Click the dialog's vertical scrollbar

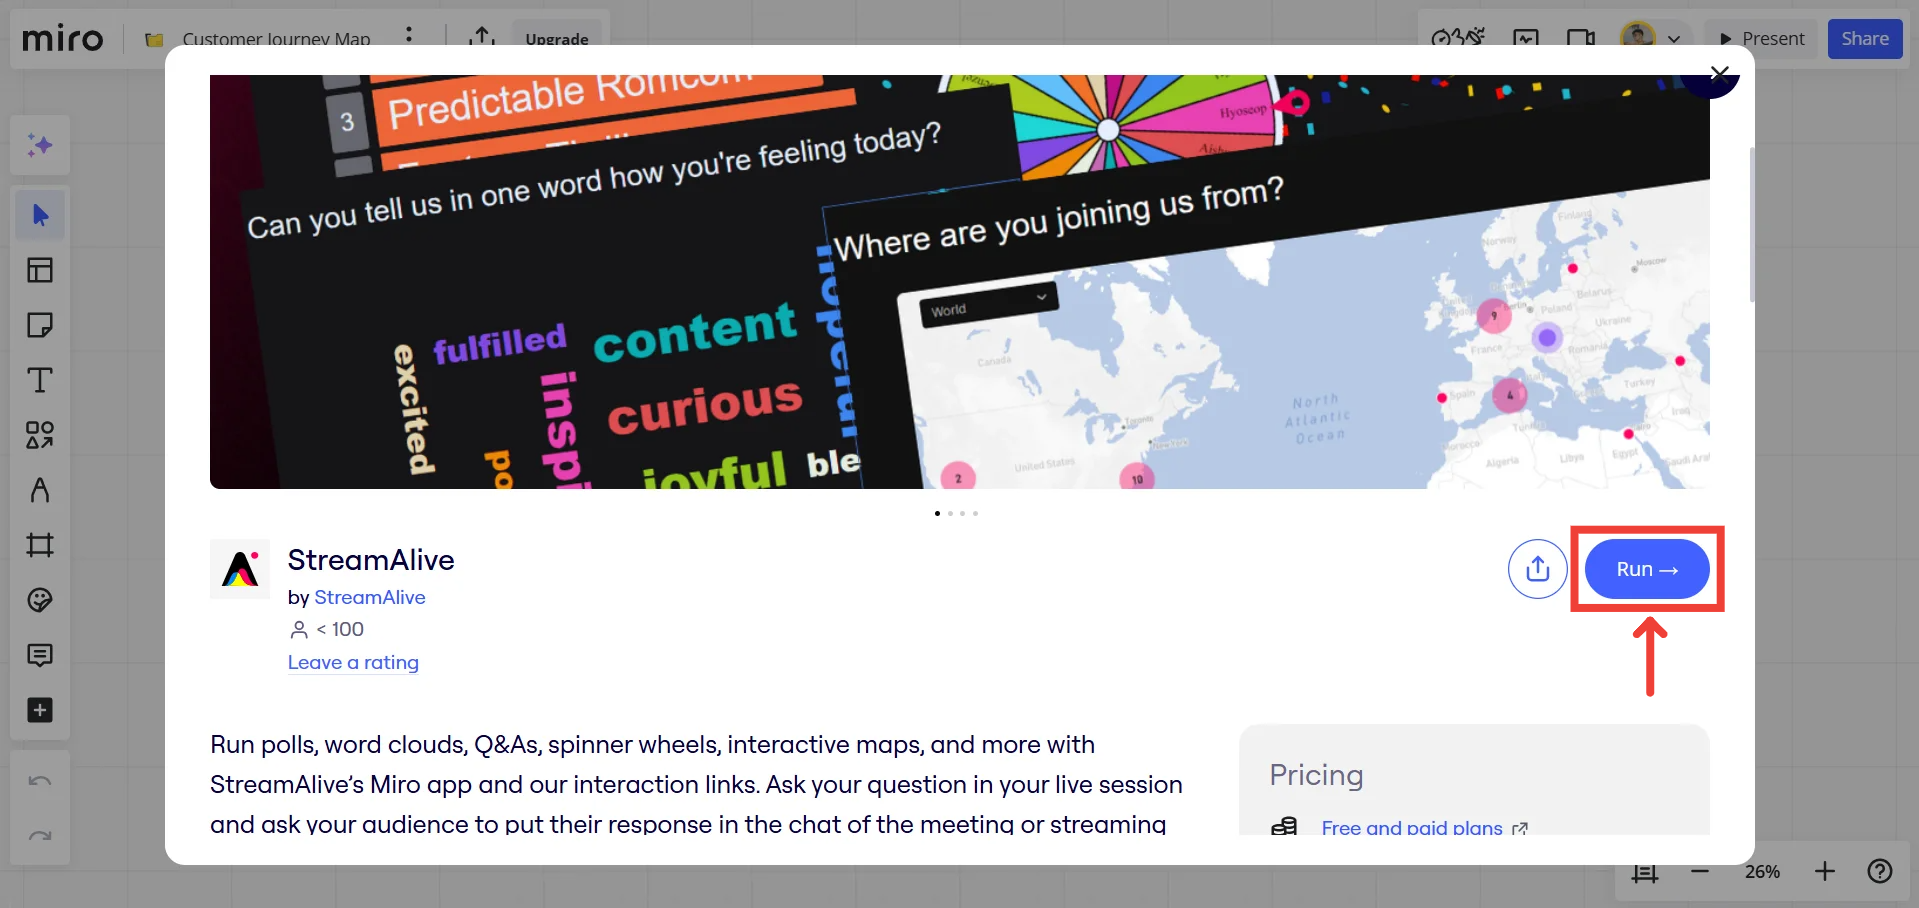click(x=1751, y=224)
